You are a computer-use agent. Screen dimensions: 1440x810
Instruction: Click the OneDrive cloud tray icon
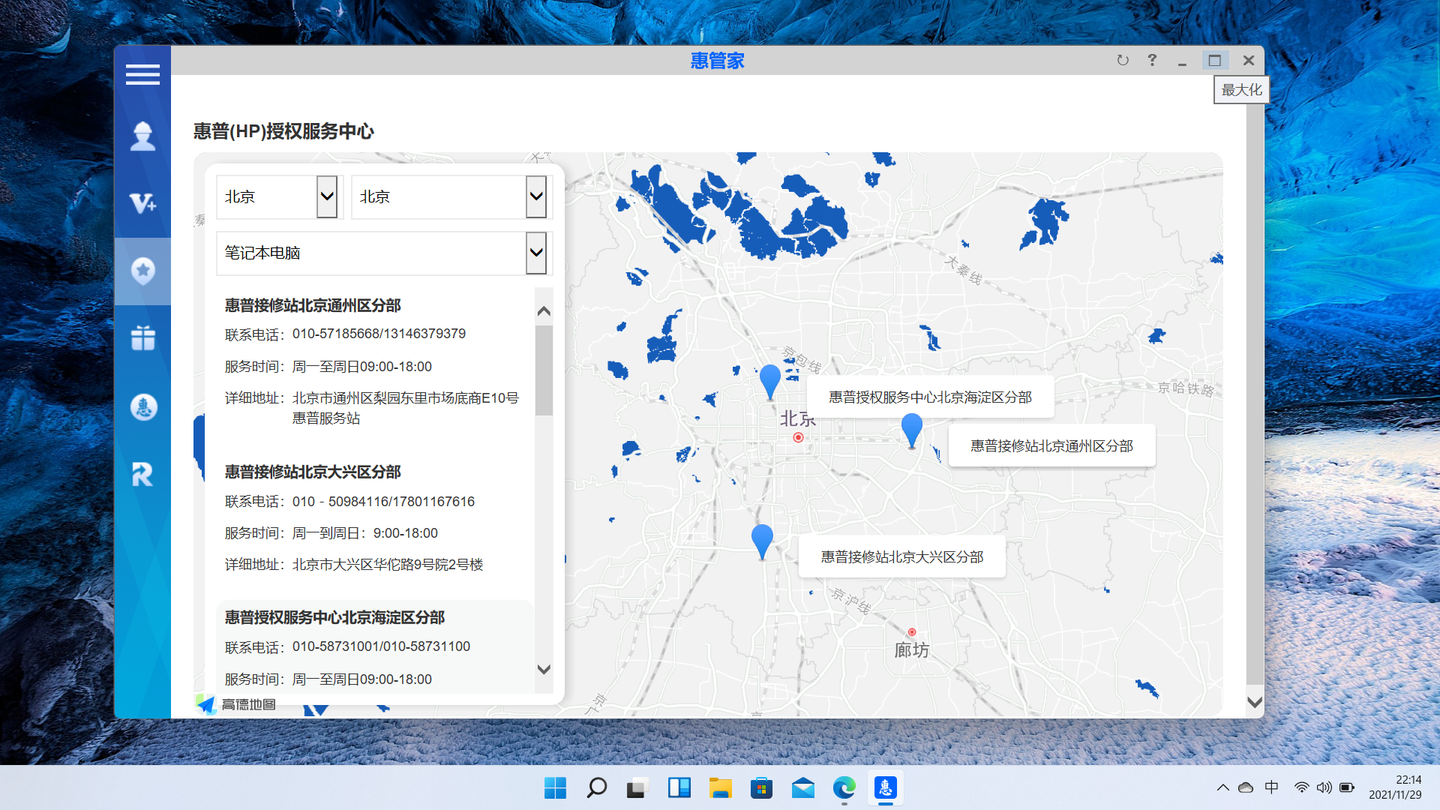pos(1245,788)
